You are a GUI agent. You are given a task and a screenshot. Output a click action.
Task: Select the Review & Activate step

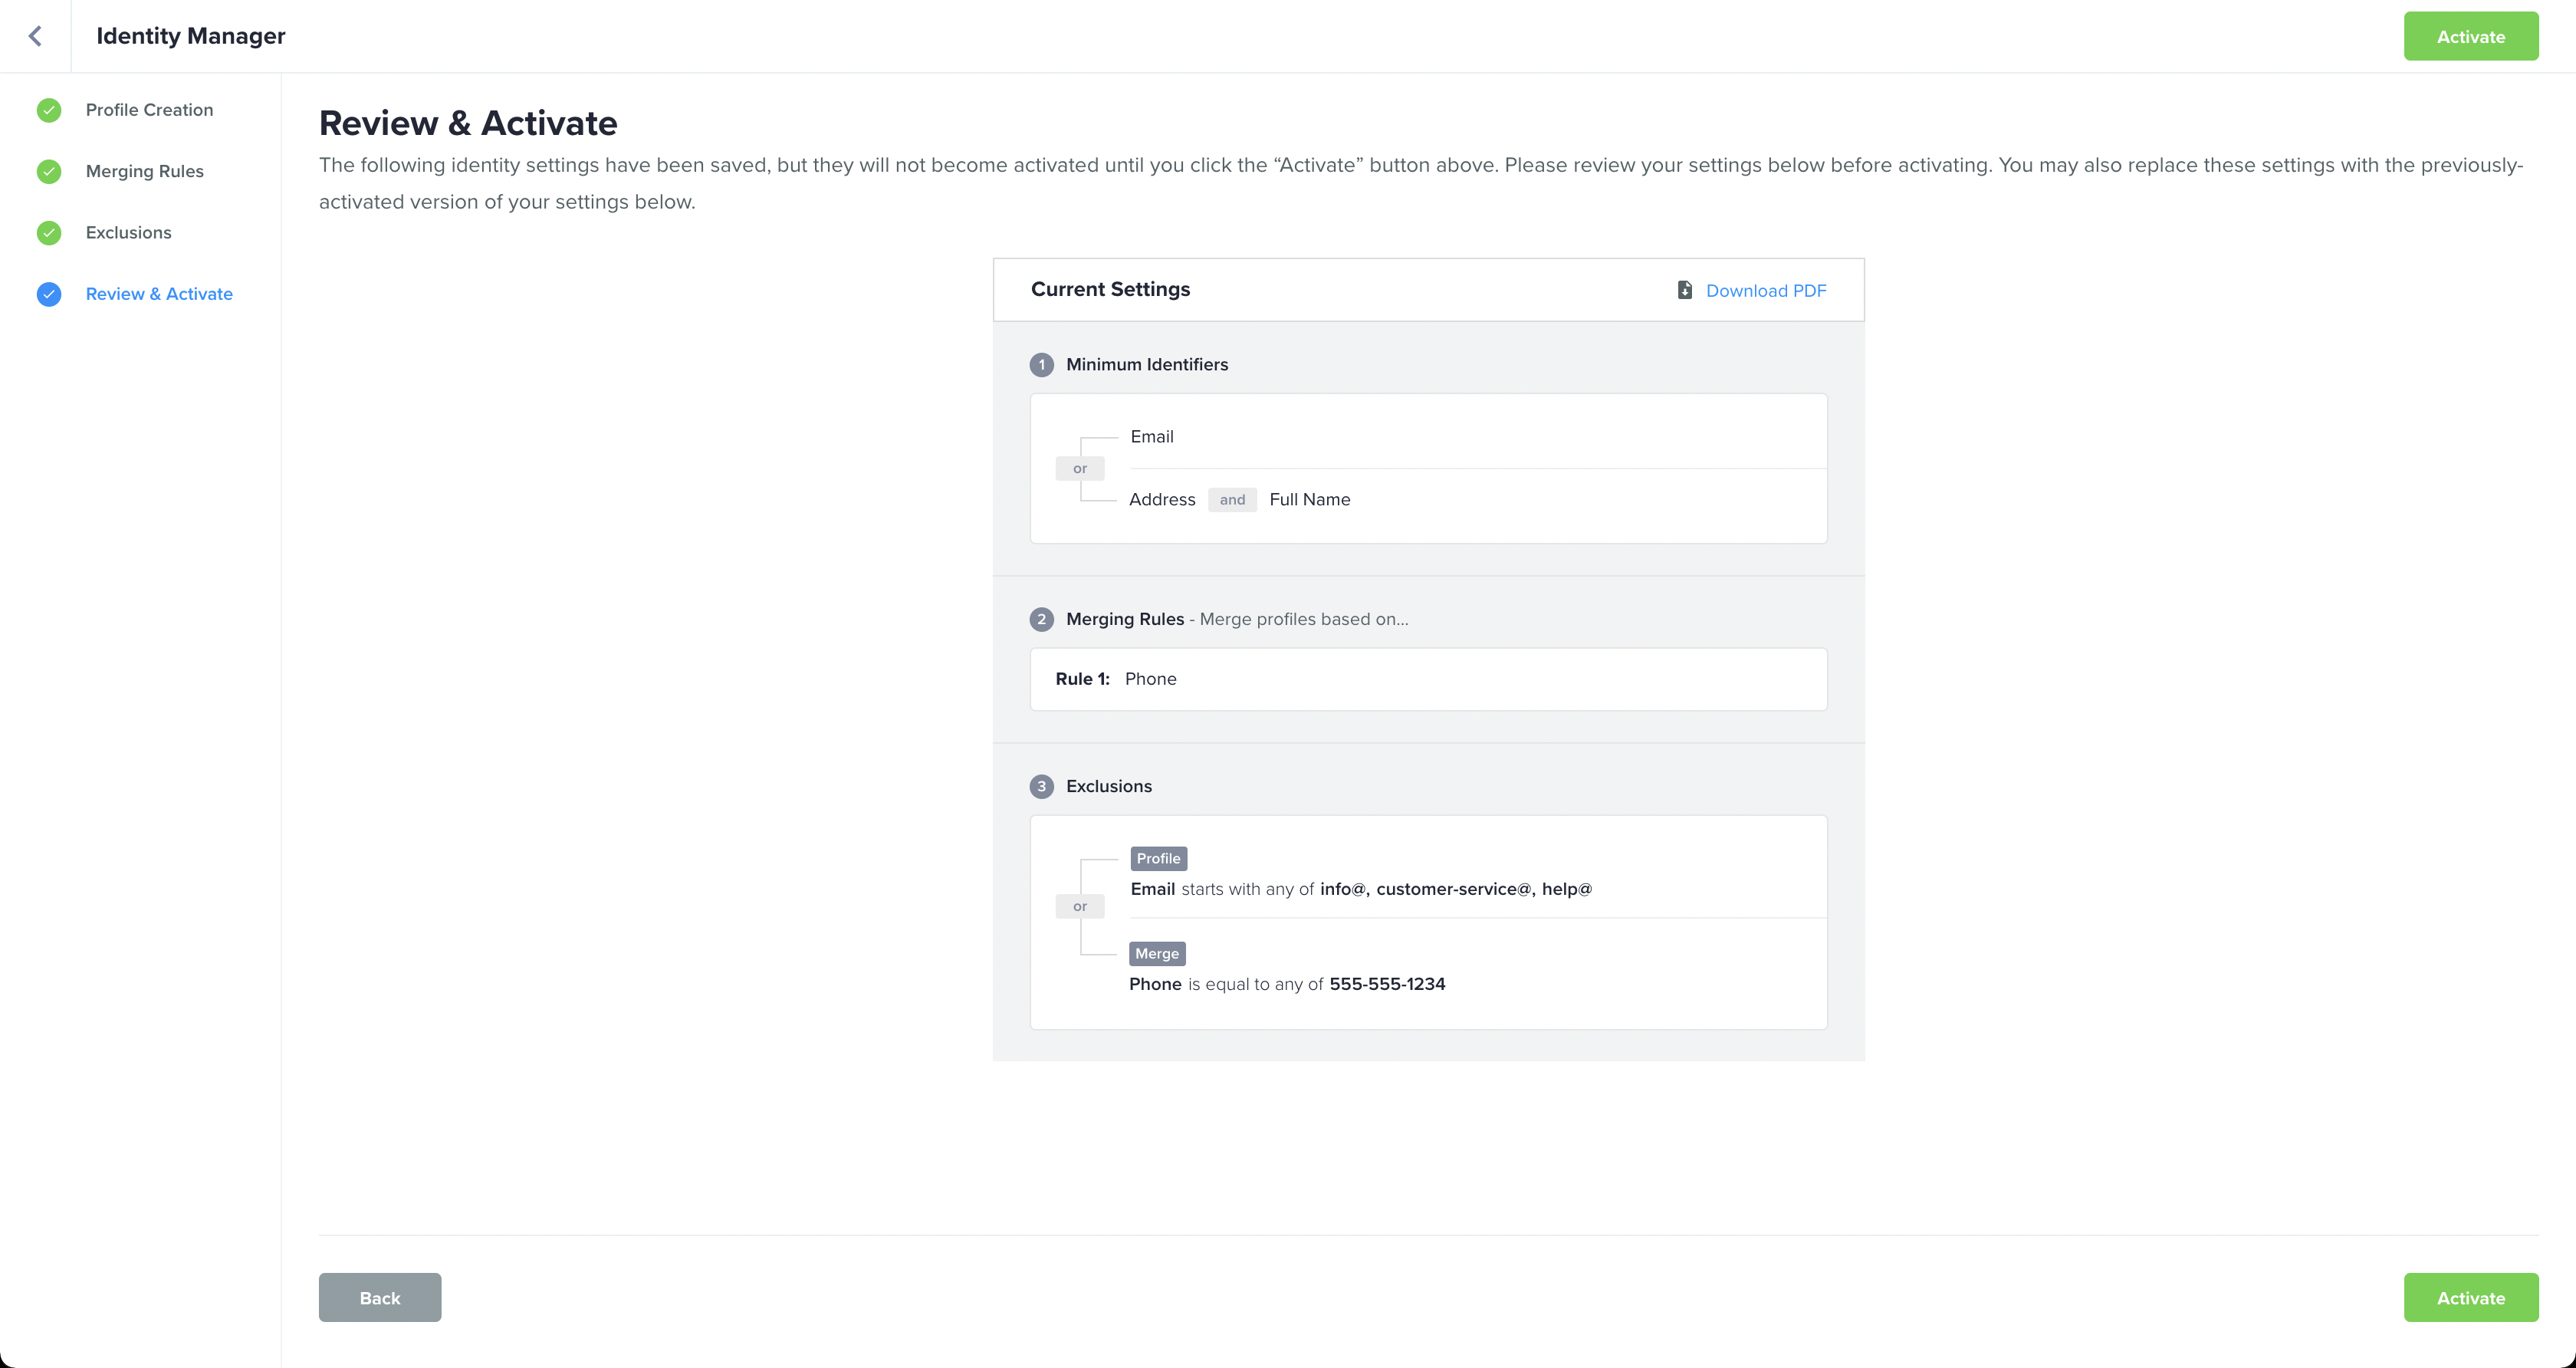[159, 294]
